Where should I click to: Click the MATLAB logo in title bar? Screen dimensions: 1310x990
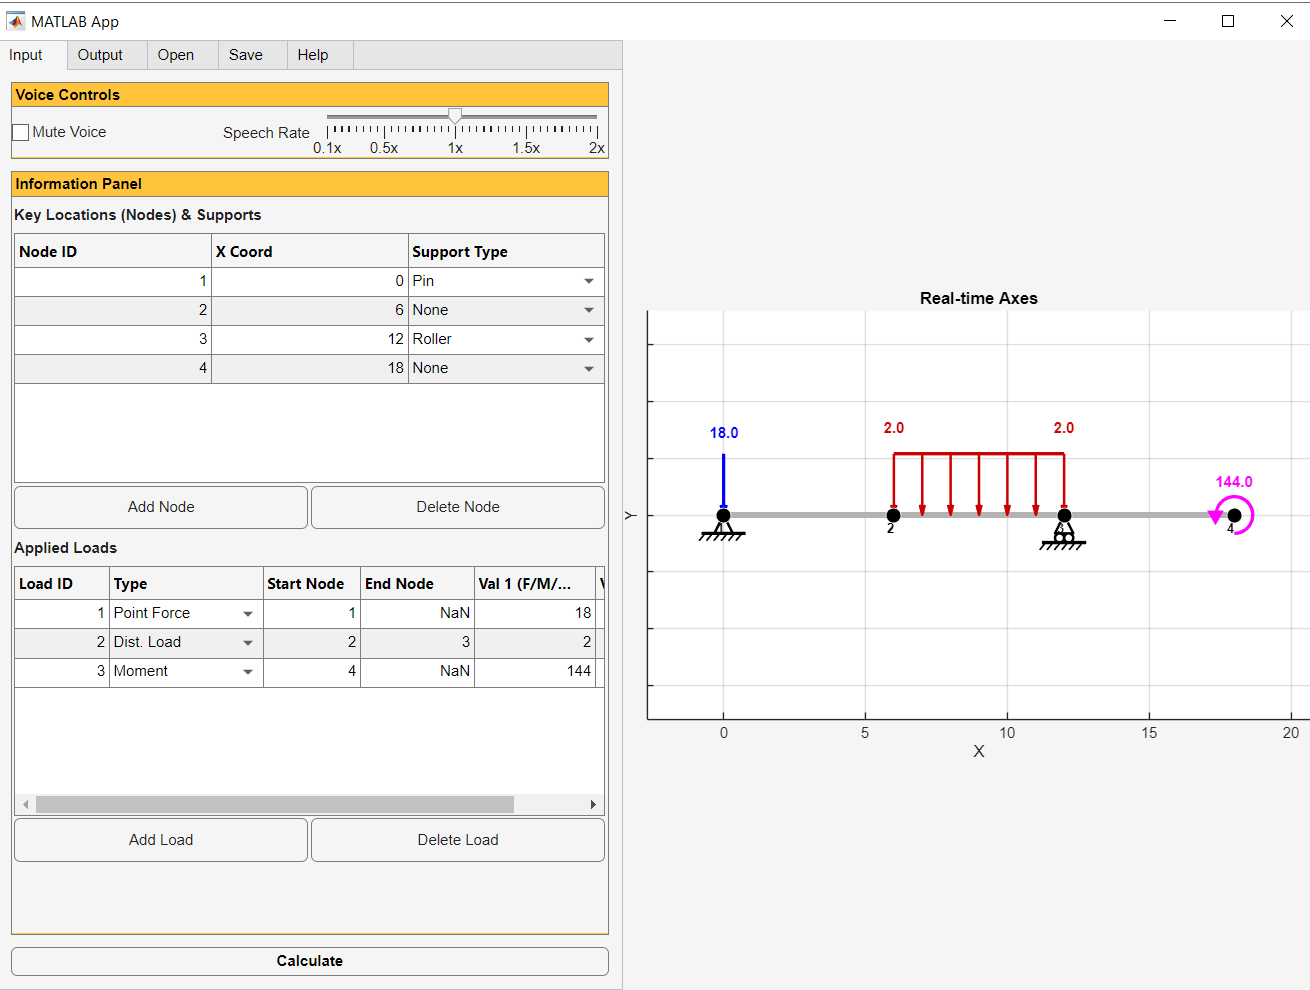(16, 21)
